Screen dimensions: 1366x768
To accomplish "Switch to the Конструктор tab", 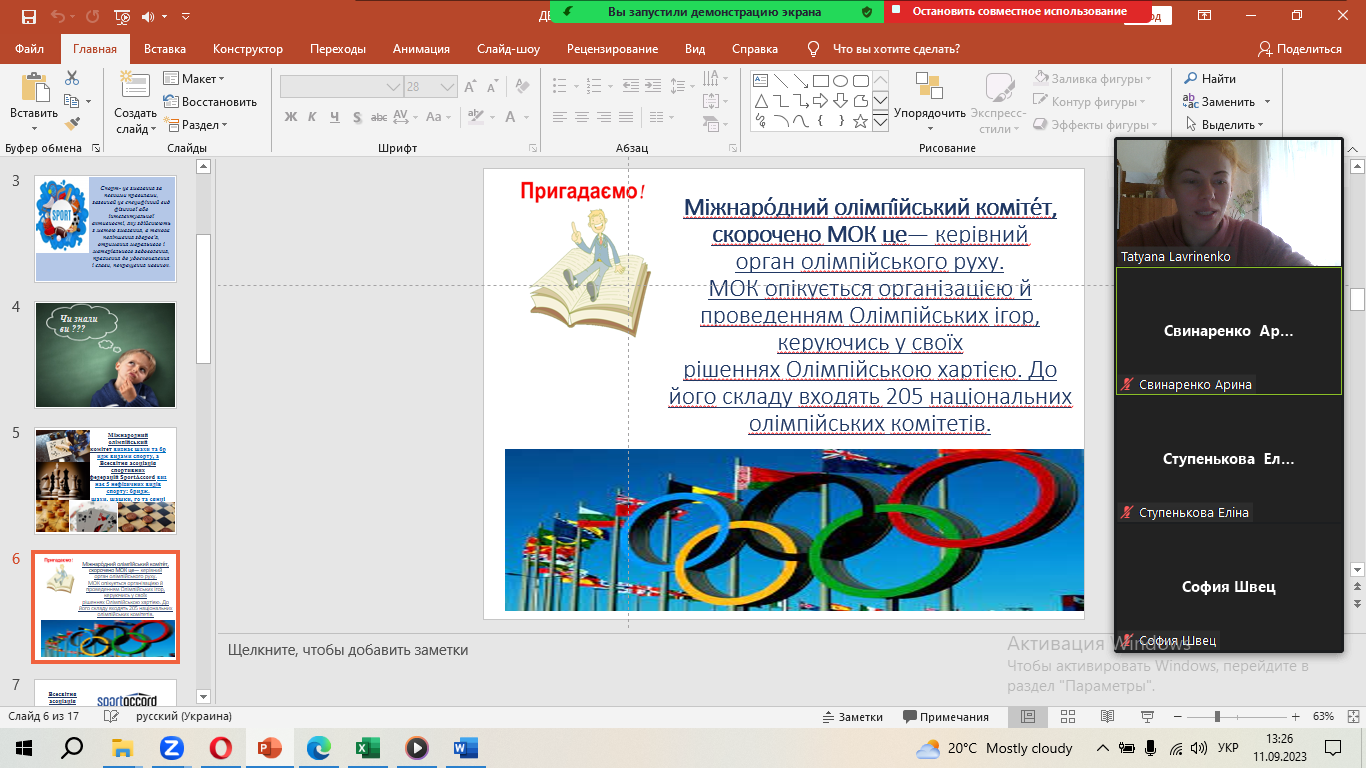I will click(x=248, y=49).
